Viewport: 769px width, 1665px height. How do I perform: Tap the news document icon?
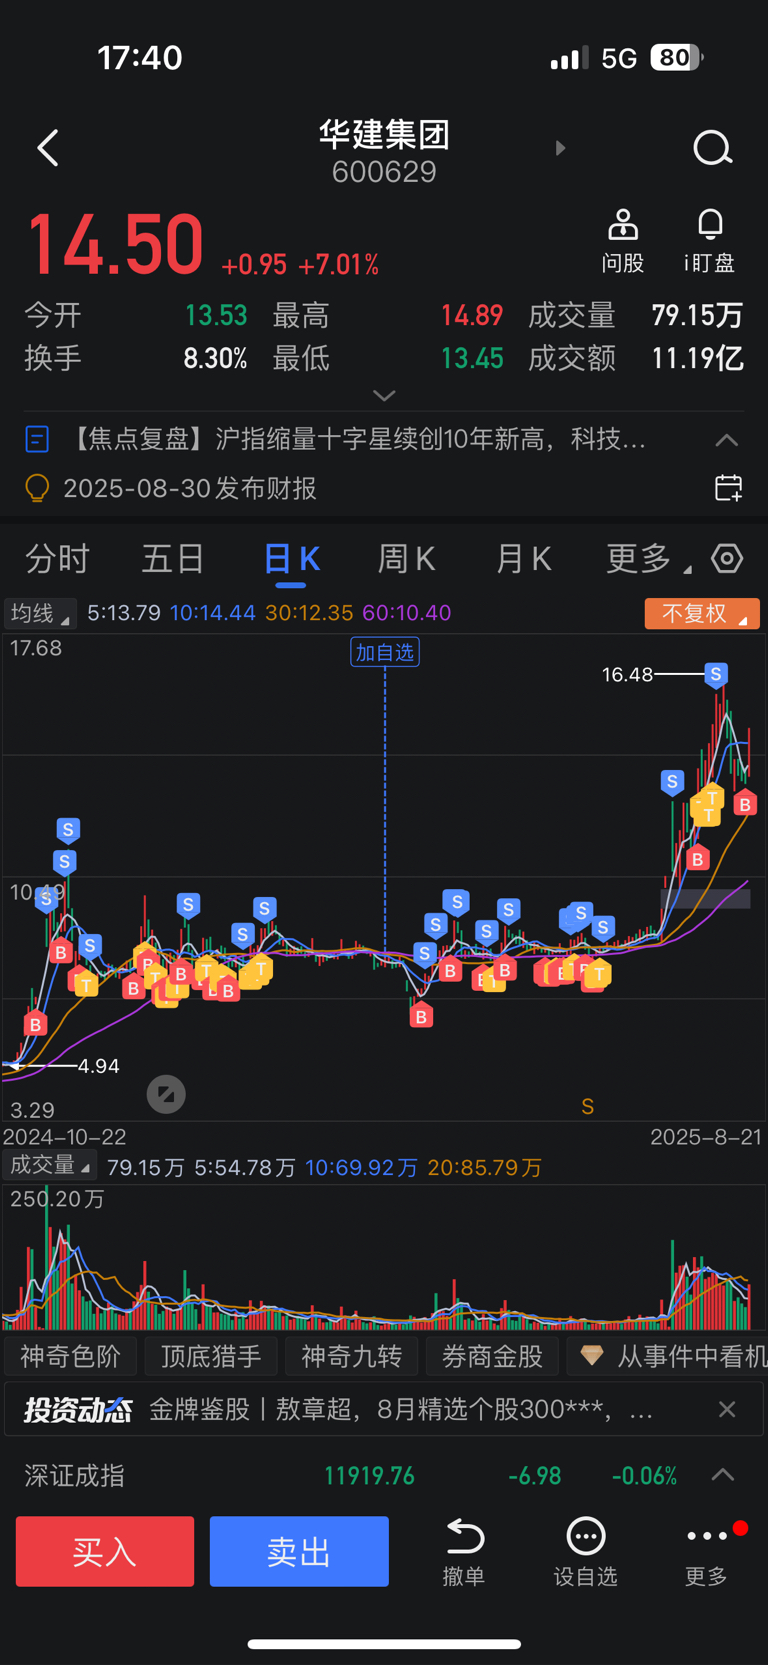[x=37, y=439]
